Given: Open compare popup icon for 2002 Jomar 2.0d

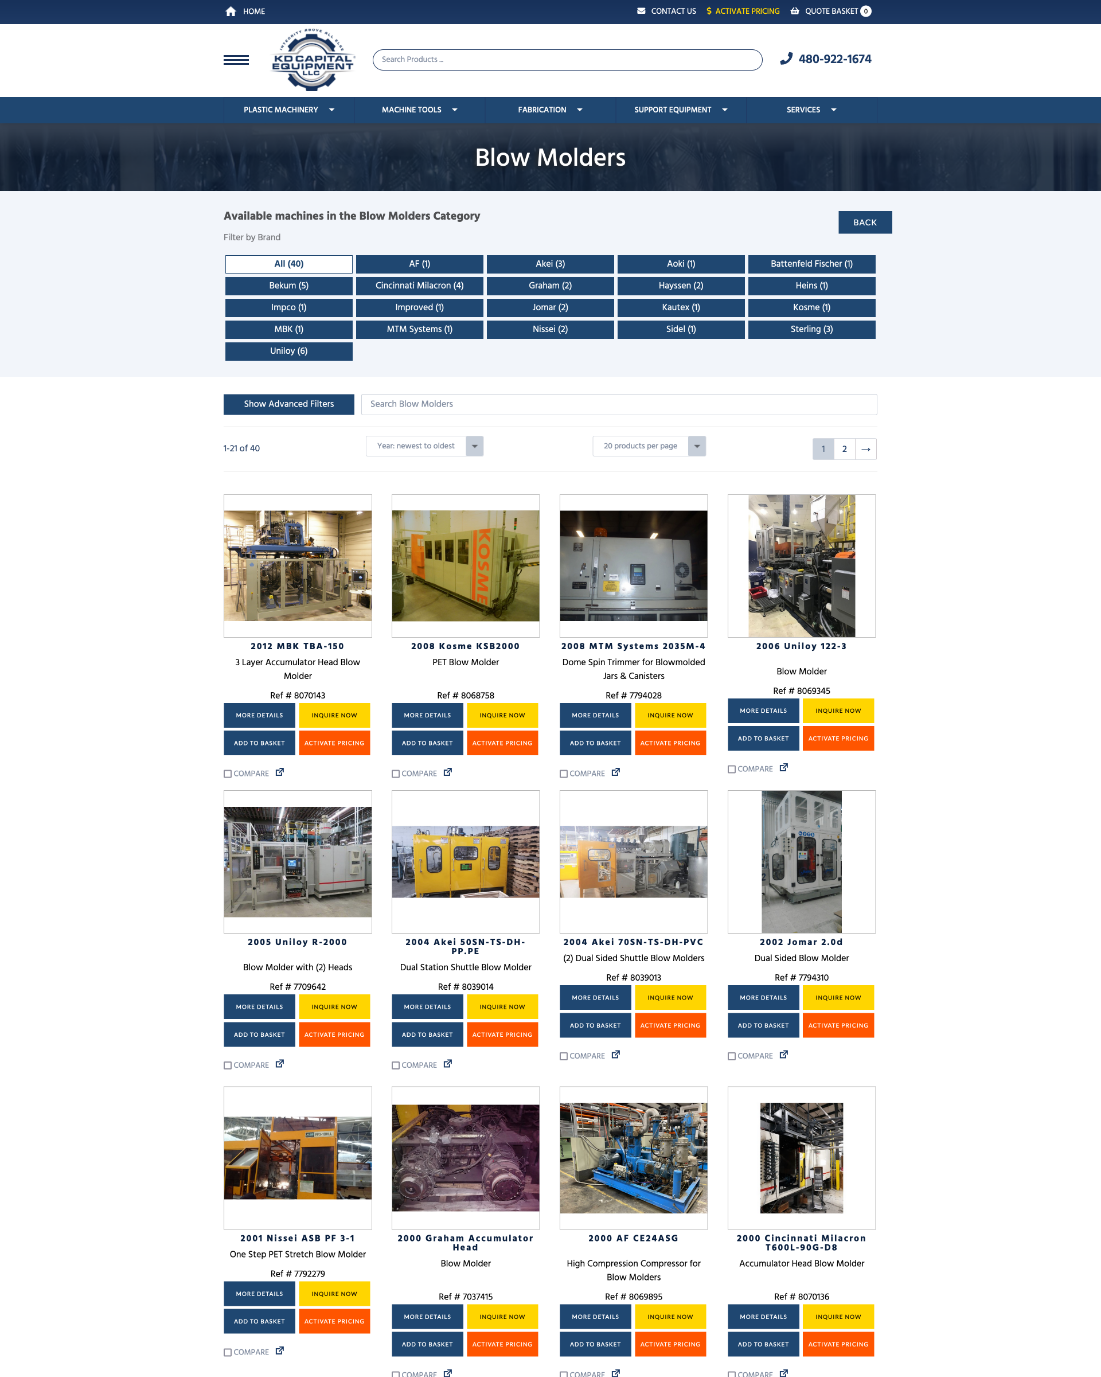Looking at the screenshot, I should click(784, 1055).
